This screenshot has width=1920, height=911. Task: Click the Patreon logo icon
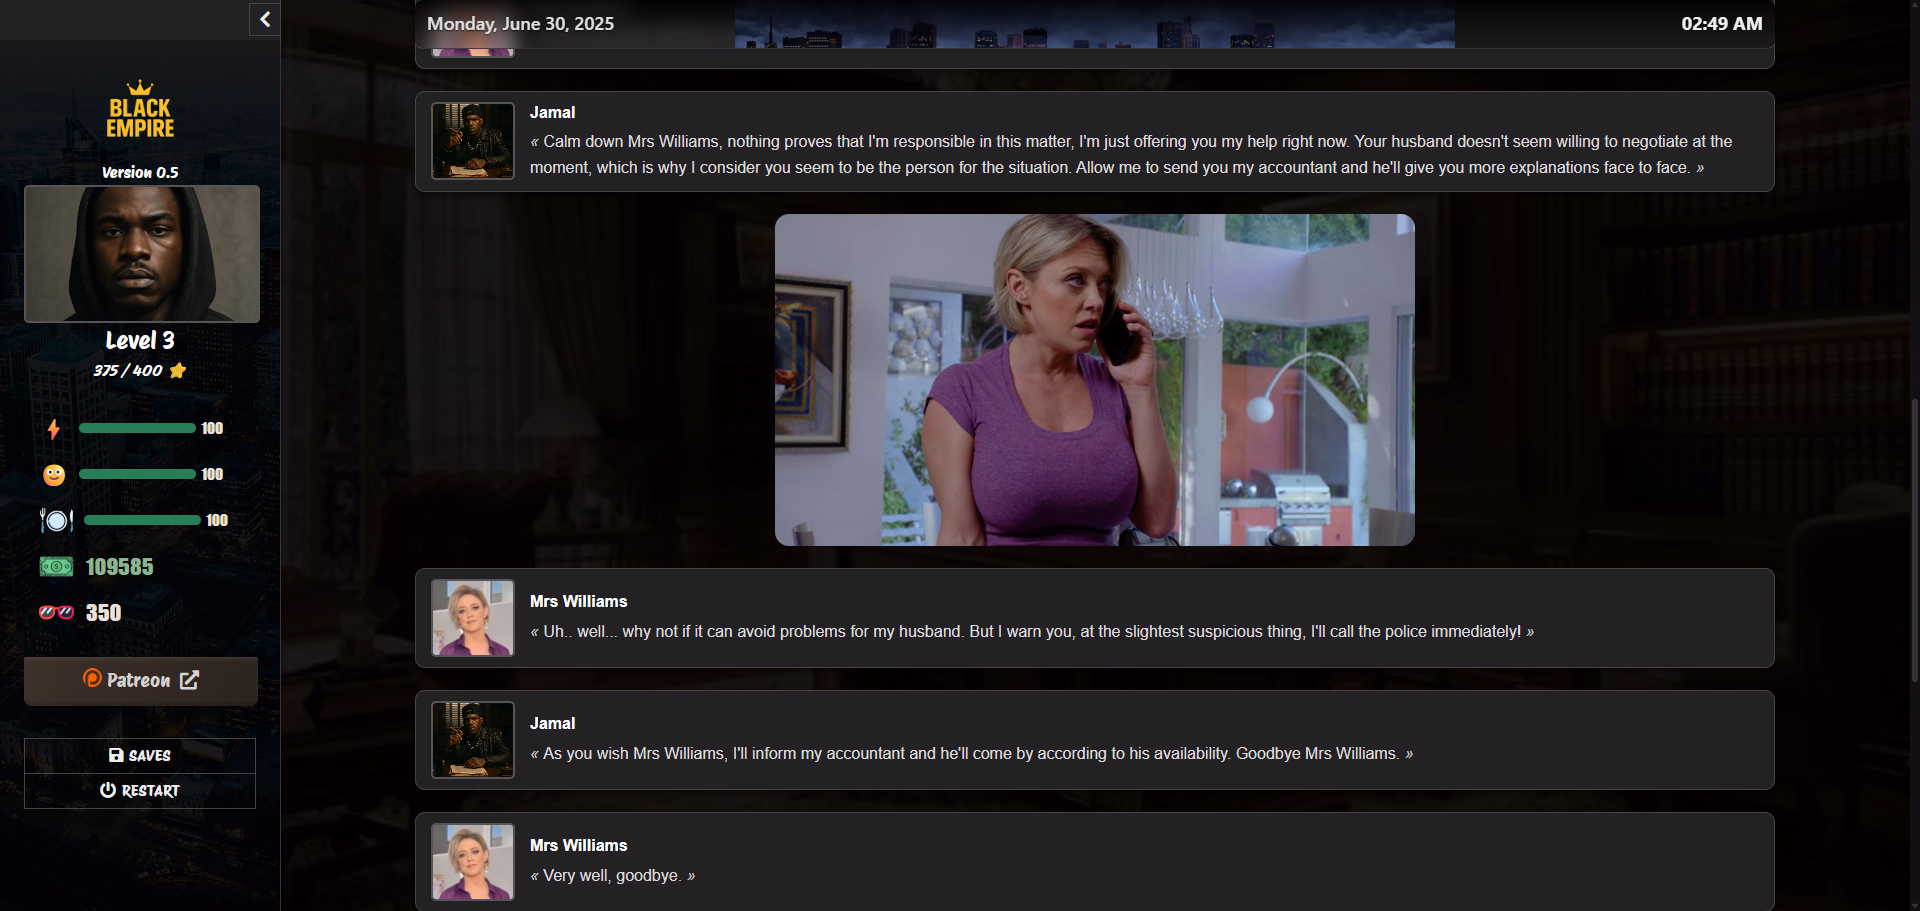(x=92, y=679)
